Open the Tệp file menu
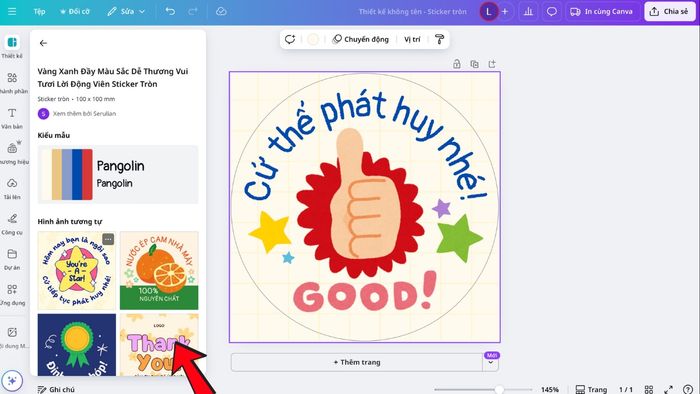Screen dimensions: 700x394 click(39, 12)
